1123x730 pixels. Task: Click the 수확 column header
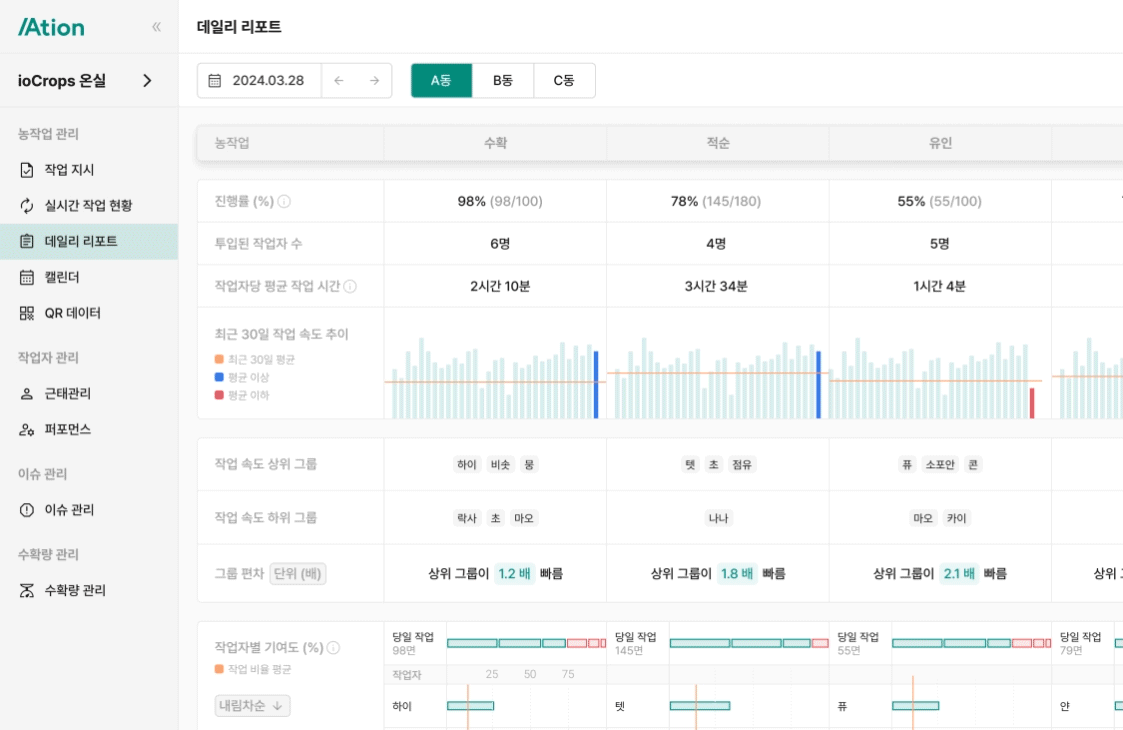point(495,143)
